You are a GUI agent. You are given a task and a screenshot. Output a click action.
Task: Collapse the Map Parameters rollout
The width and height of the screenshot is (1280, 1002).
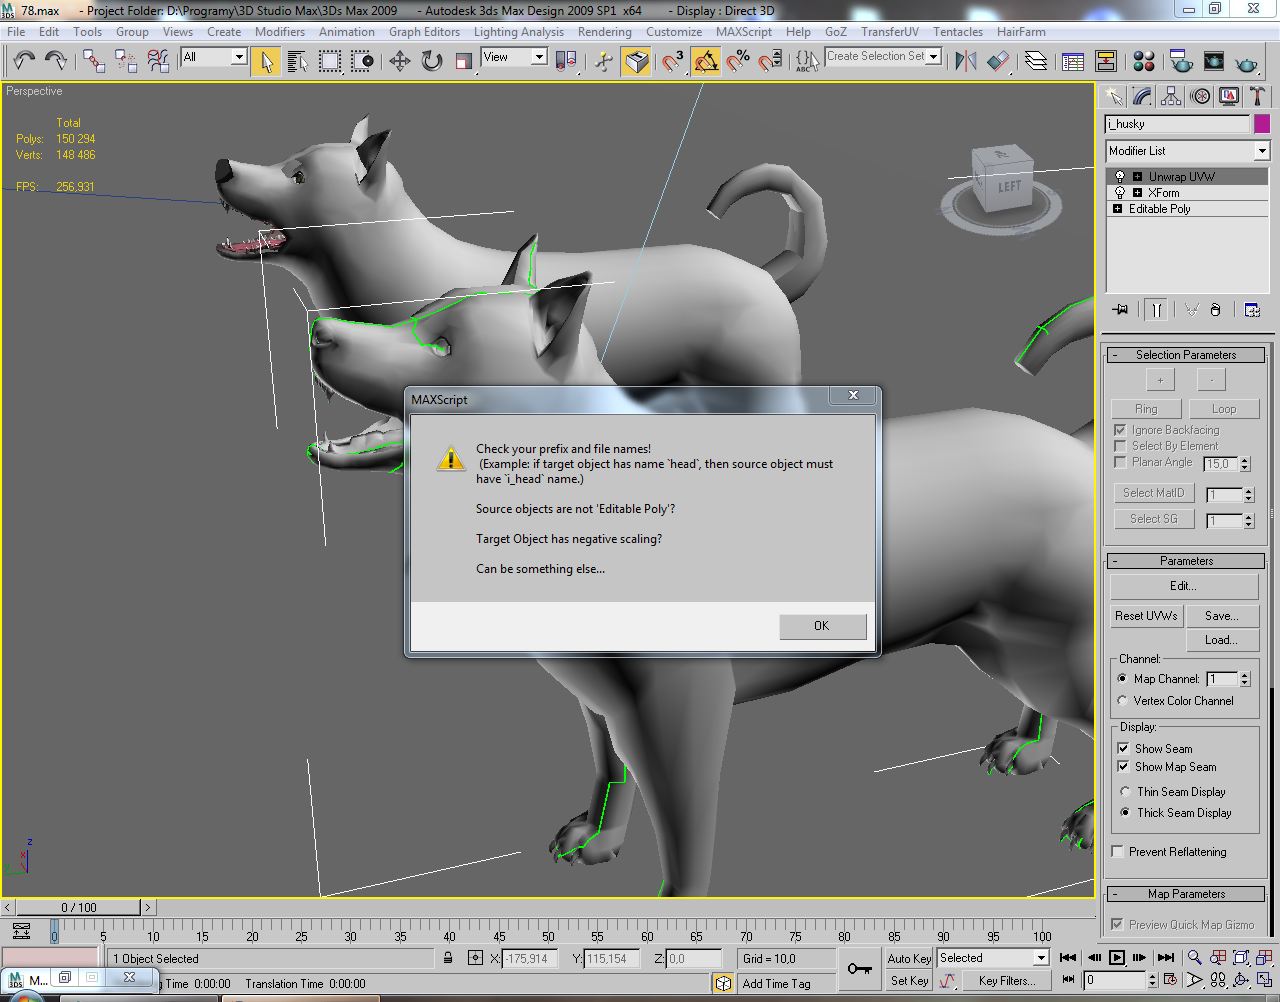tap(1186, 894)
